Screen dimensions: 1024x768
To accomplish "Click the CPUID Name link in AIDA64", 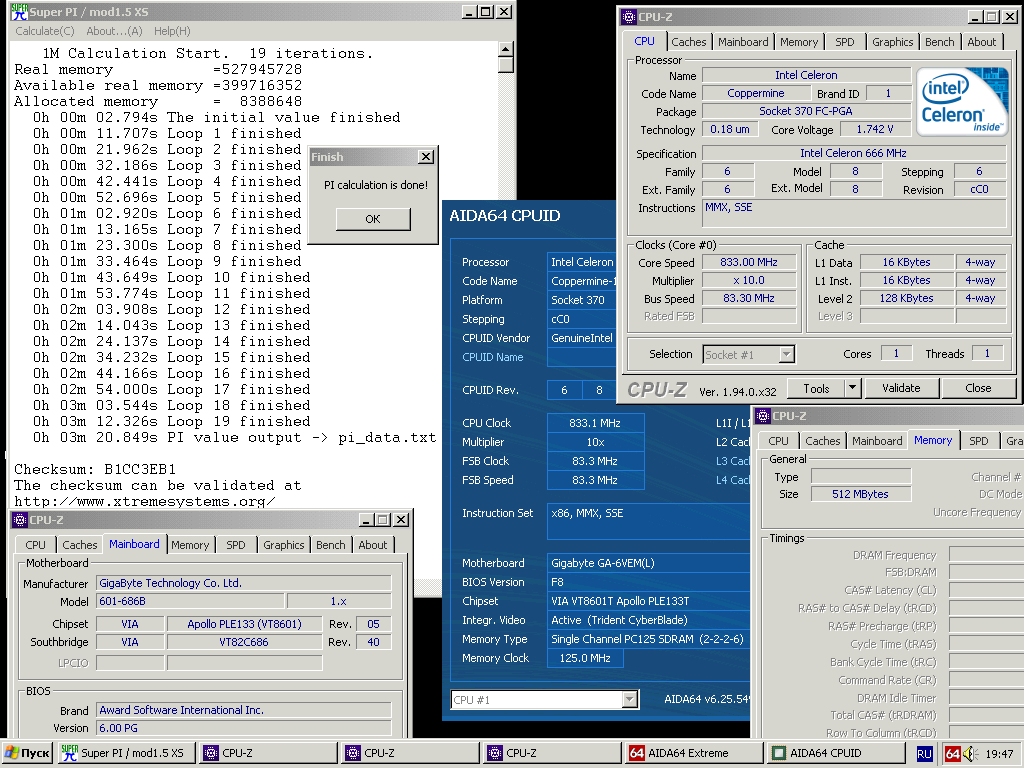I will click(492, 357).
